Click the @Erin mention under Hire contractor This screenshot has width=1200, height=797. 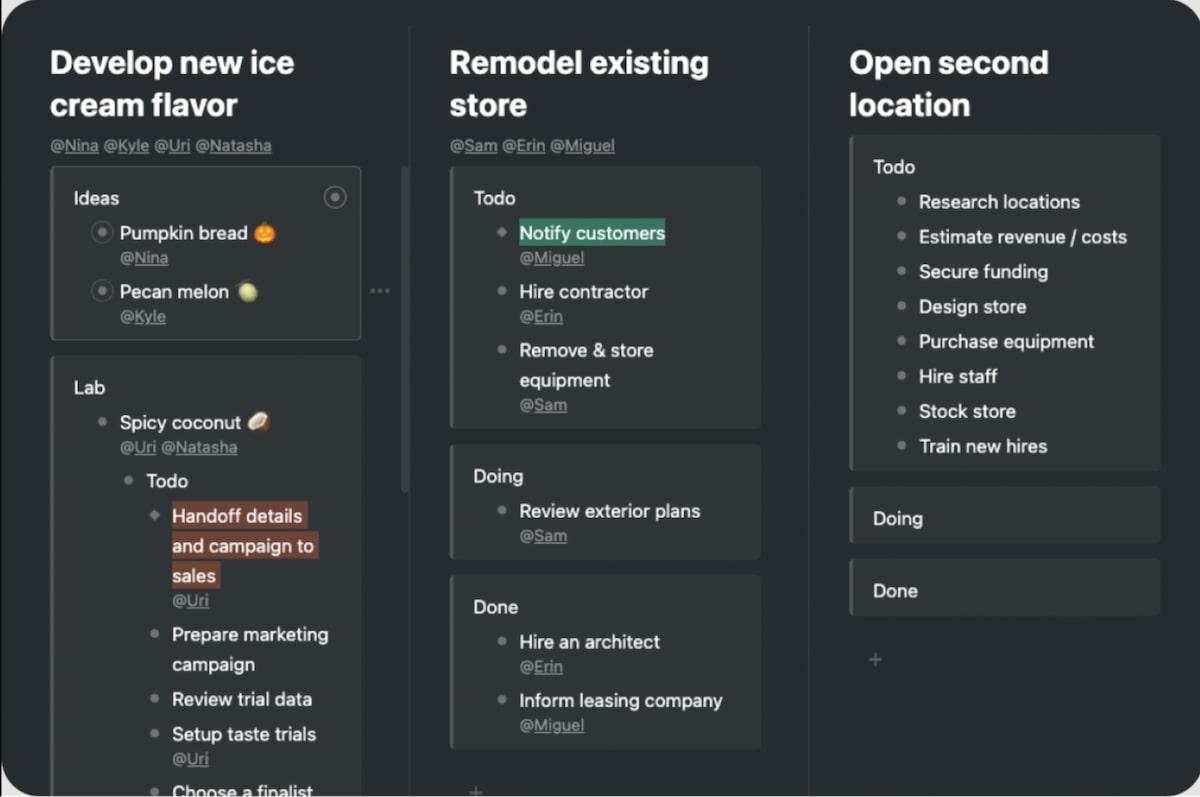coord(541,317)
